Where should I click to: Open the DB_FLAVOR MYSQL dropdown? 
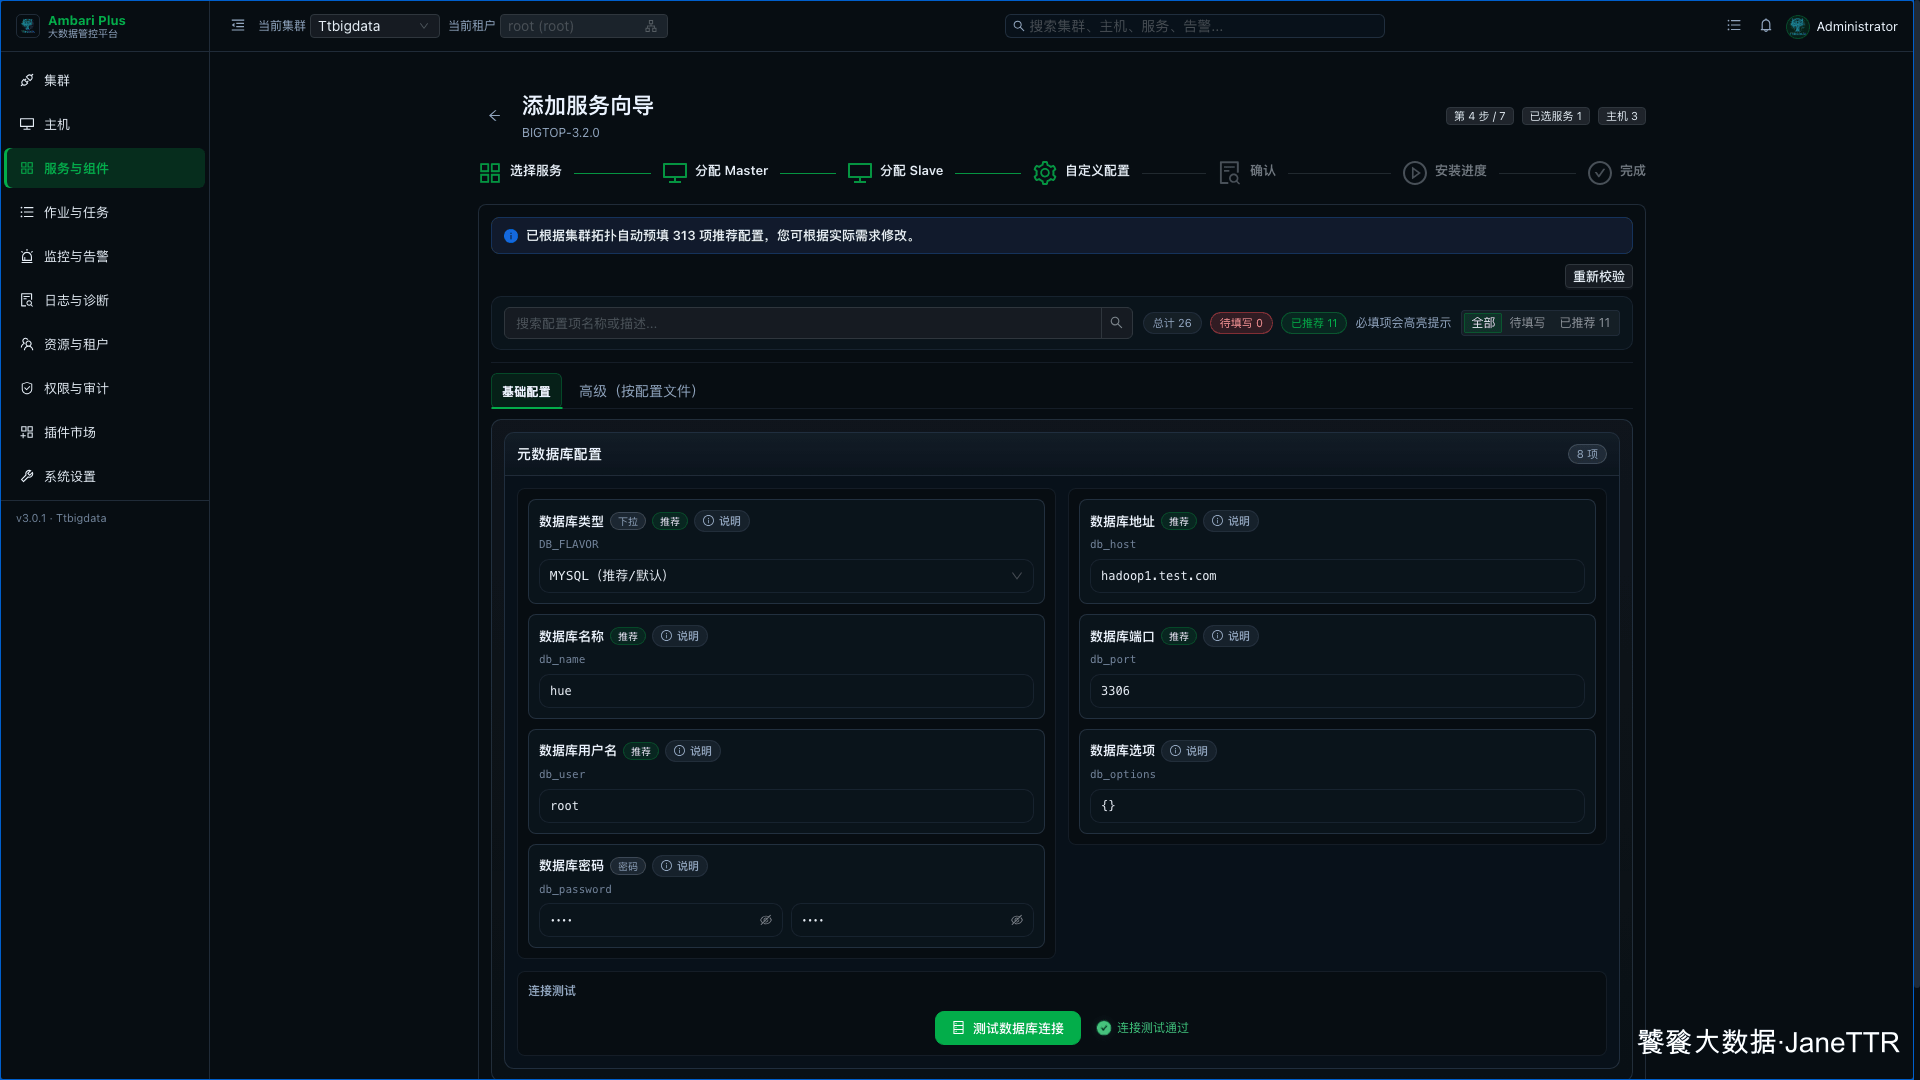(x=786, y=576)
